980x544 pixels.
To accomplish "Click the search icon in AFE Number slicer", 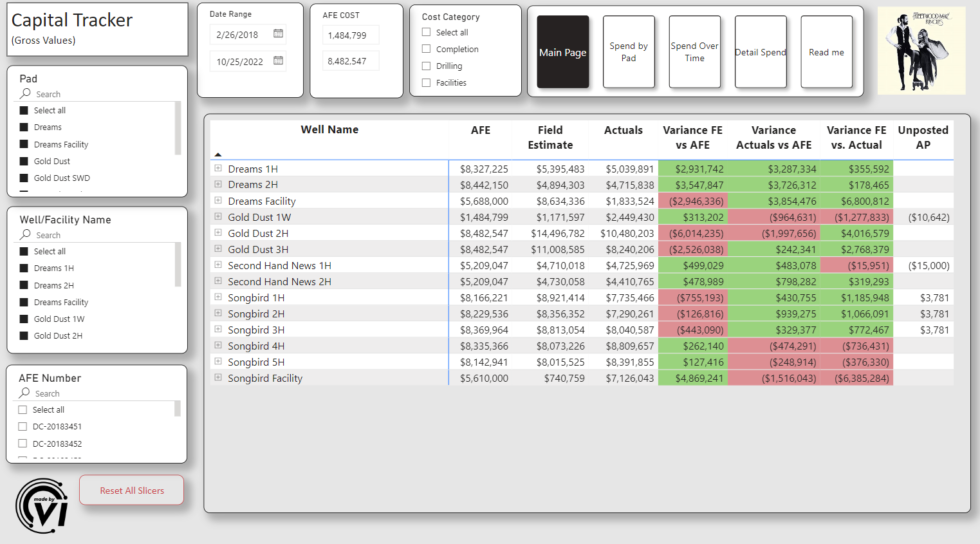I will coord(25,394).
